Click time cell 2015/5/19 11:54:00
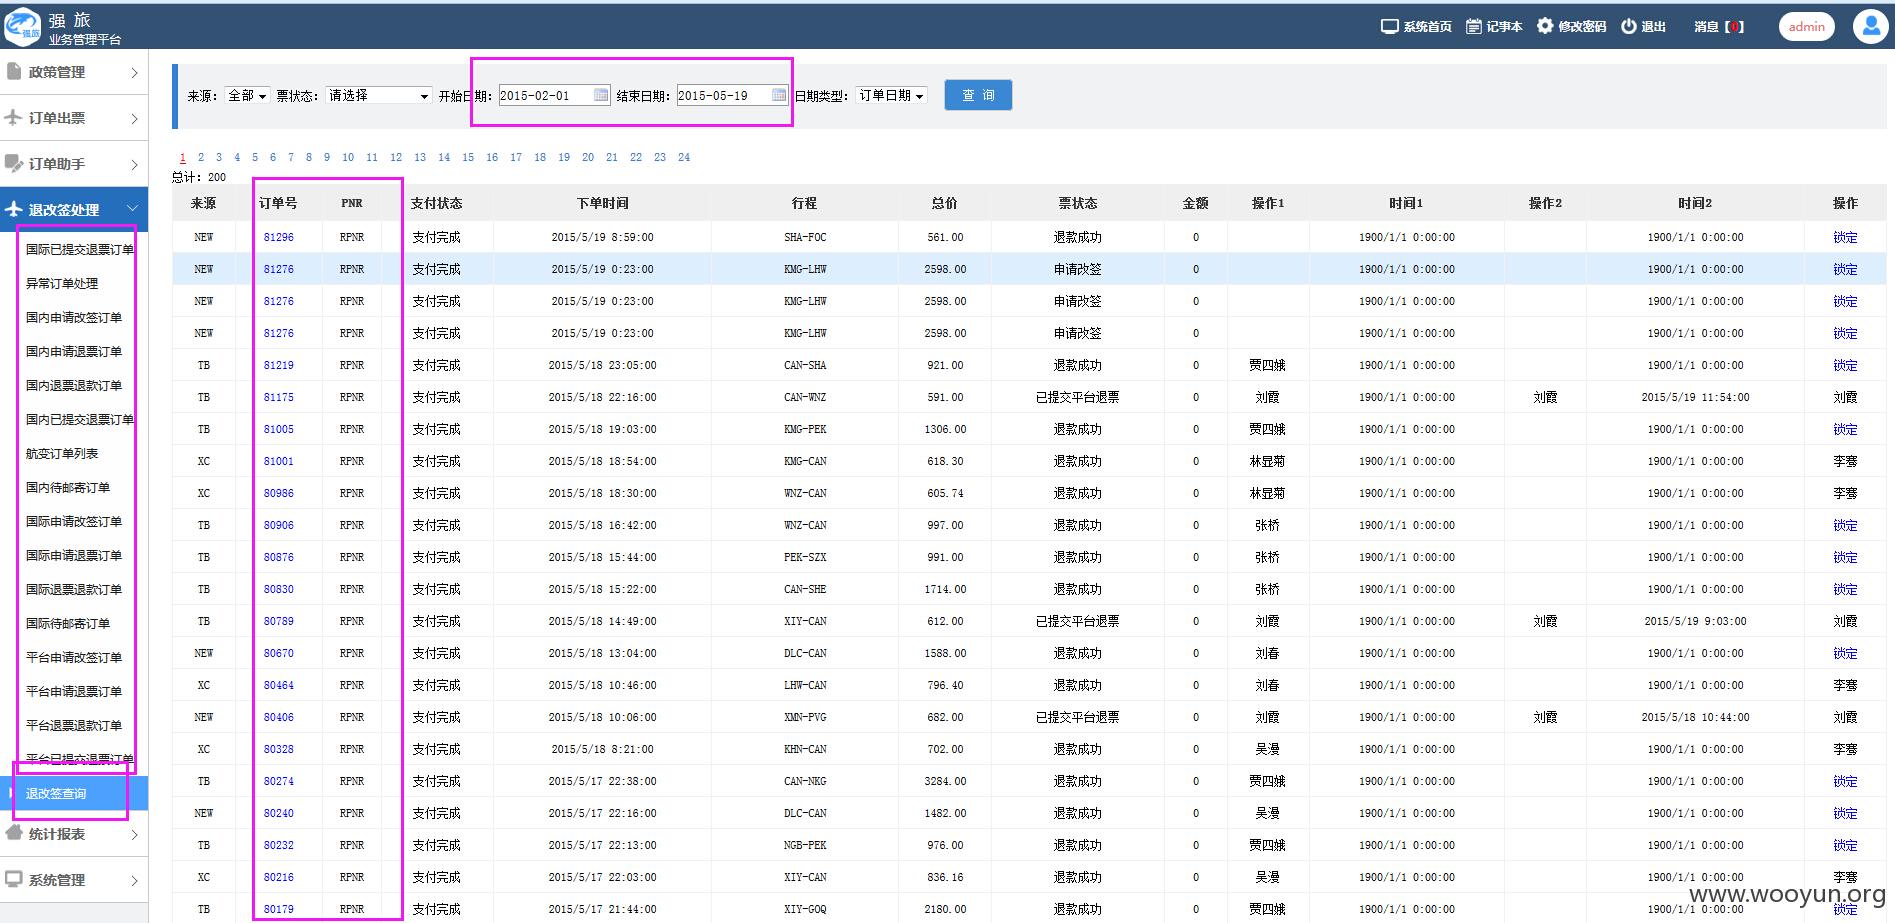1895x923 pixels. coord(1695,397)
